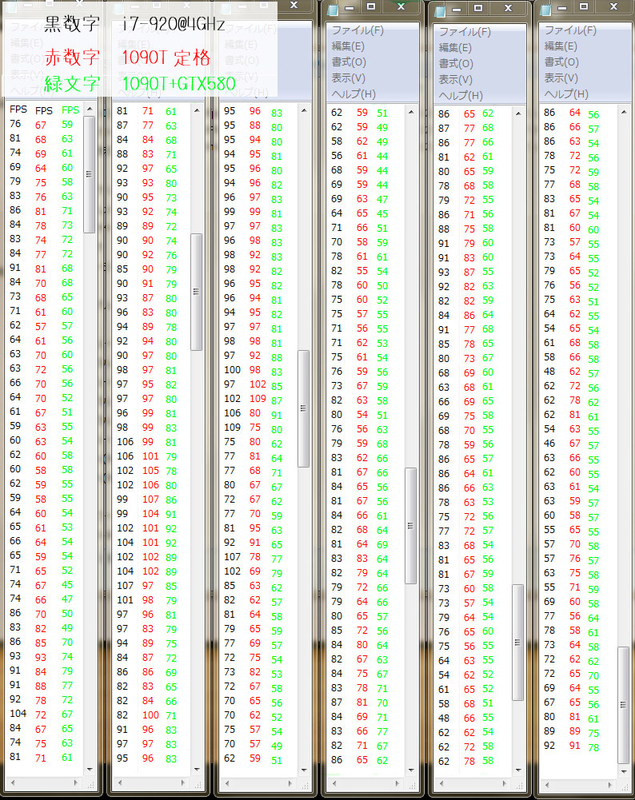
Task: Open ヘルプ(H) menu in the fifth Notepad window
Action: (x=461, y=95)
